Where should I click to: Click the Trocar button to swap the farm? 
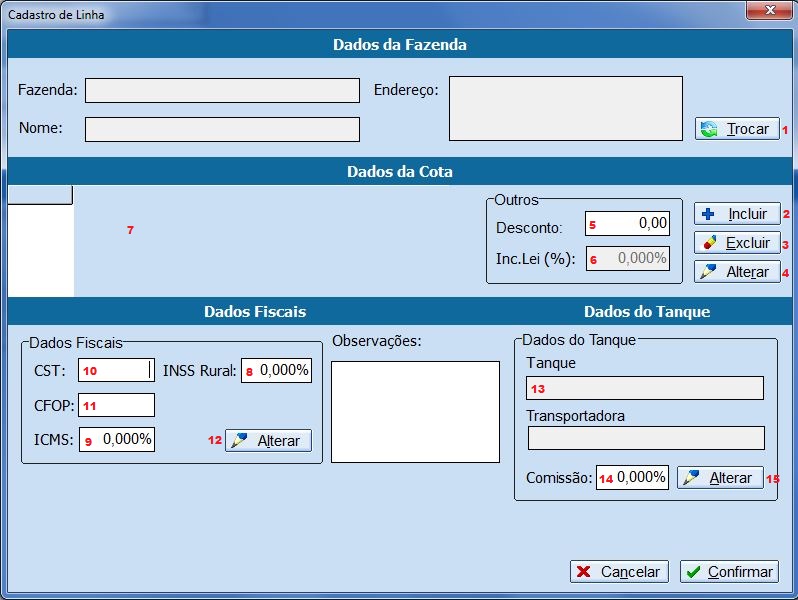pyautogui.click(x=737, y=128)
